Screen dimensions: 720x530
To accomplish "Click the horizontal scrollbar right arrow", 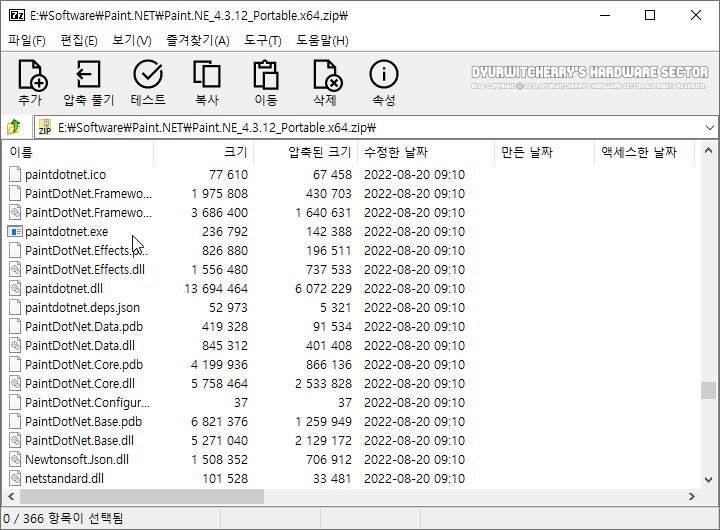I will (692, 496).
